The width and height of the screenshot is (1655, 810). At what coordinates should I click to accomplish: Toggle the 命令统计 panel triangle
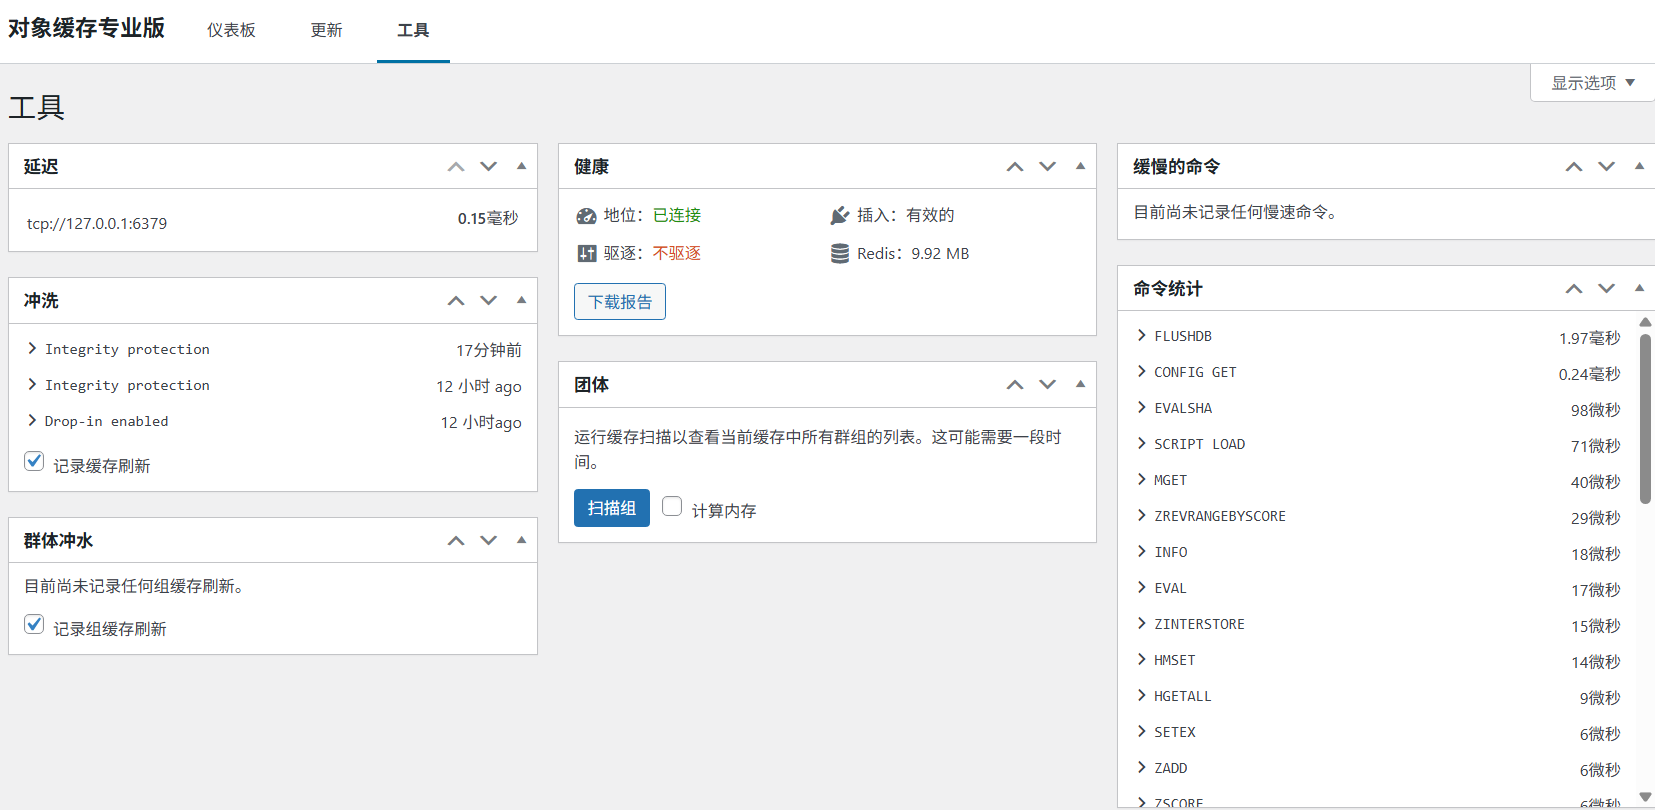[x=1639, y=288]
